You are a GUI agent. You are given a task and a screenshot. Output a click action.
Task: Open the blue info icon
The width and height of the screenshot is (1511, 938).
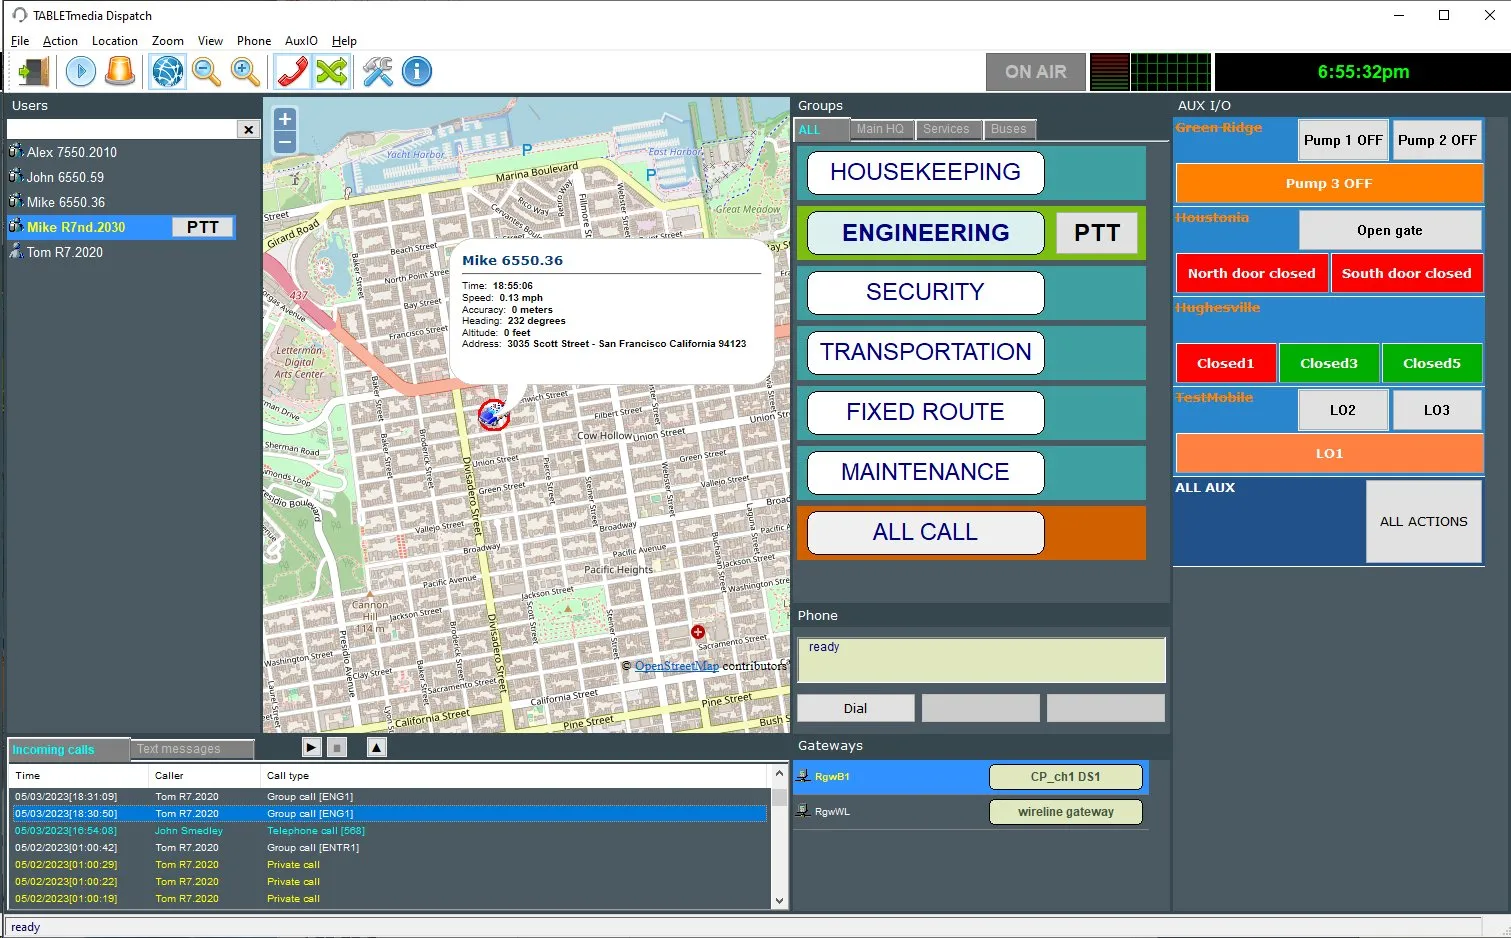(417, 72)
